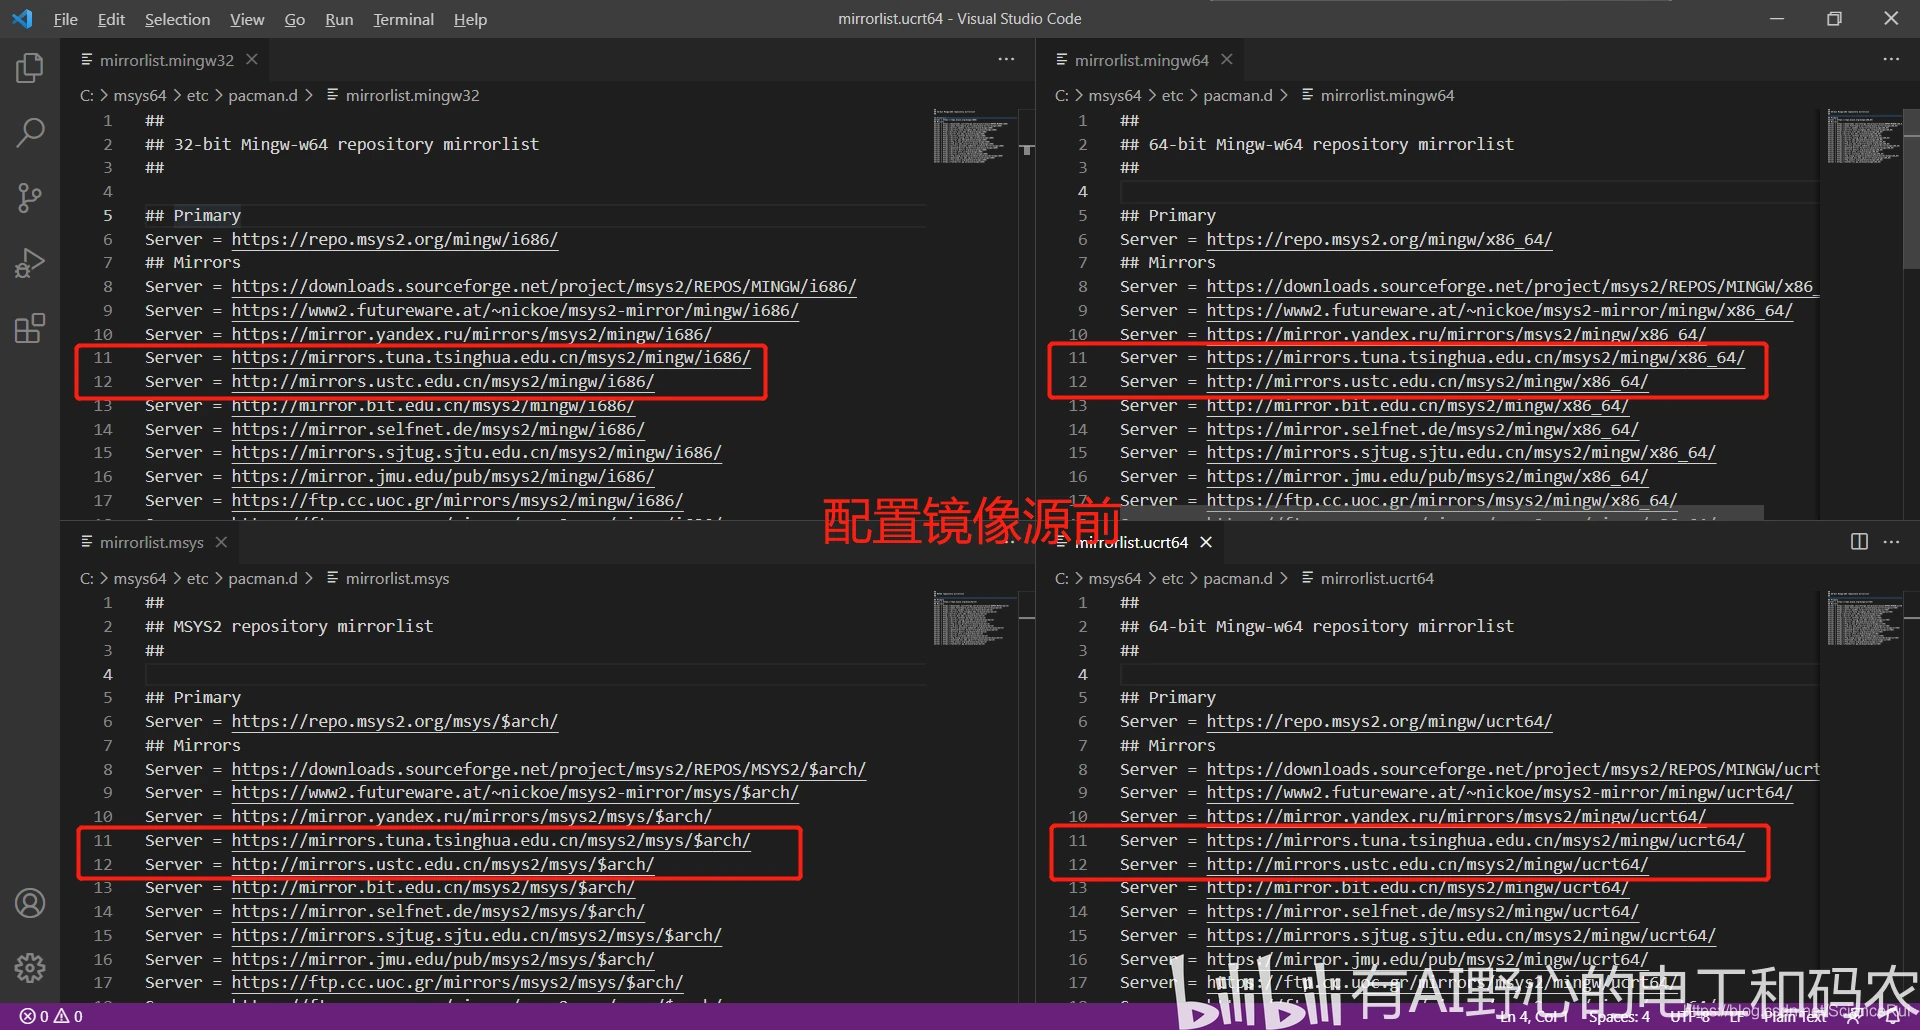Screen dimensions: 1920x1030
Task: Close the mirrorlist.msys tab
Action: point(221,542)
